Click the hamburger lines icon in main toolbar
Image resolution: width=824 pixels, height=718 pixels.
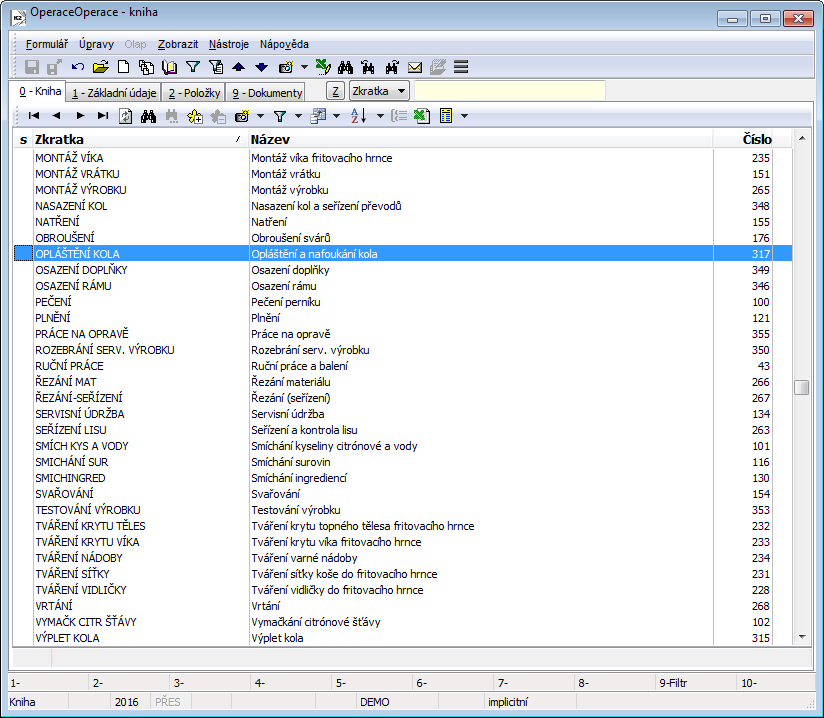point(461,67)
